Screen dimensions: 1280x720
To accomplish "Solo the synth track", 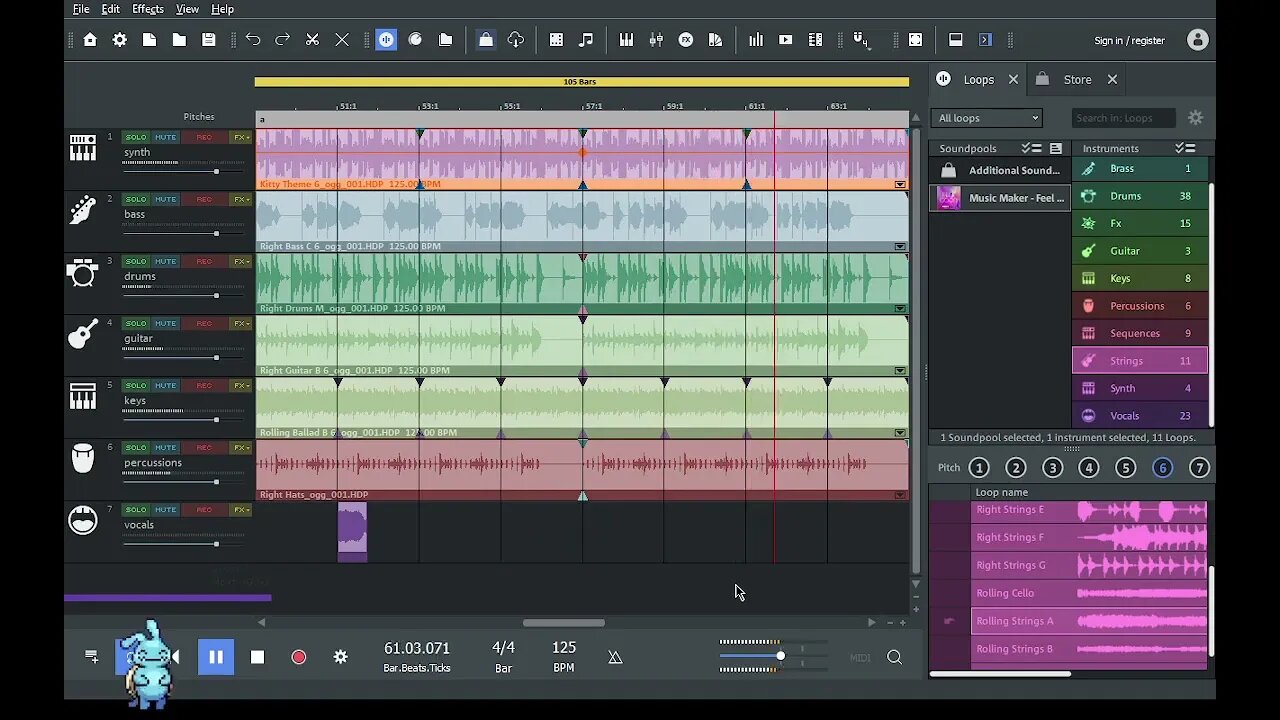I will click(135, 137).
